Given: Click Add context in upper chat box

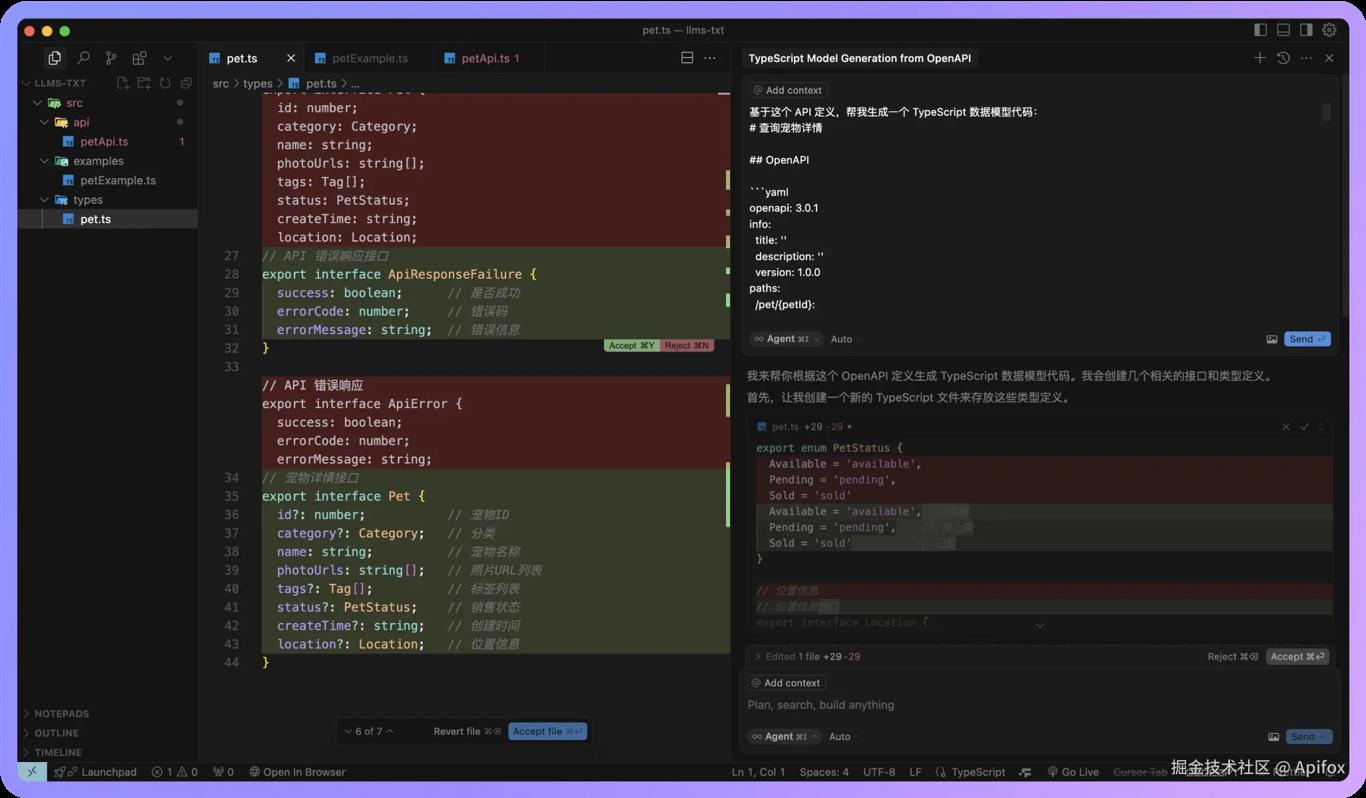Looking at the screenshot, I should pyautogui.click(x=788, y=90).
